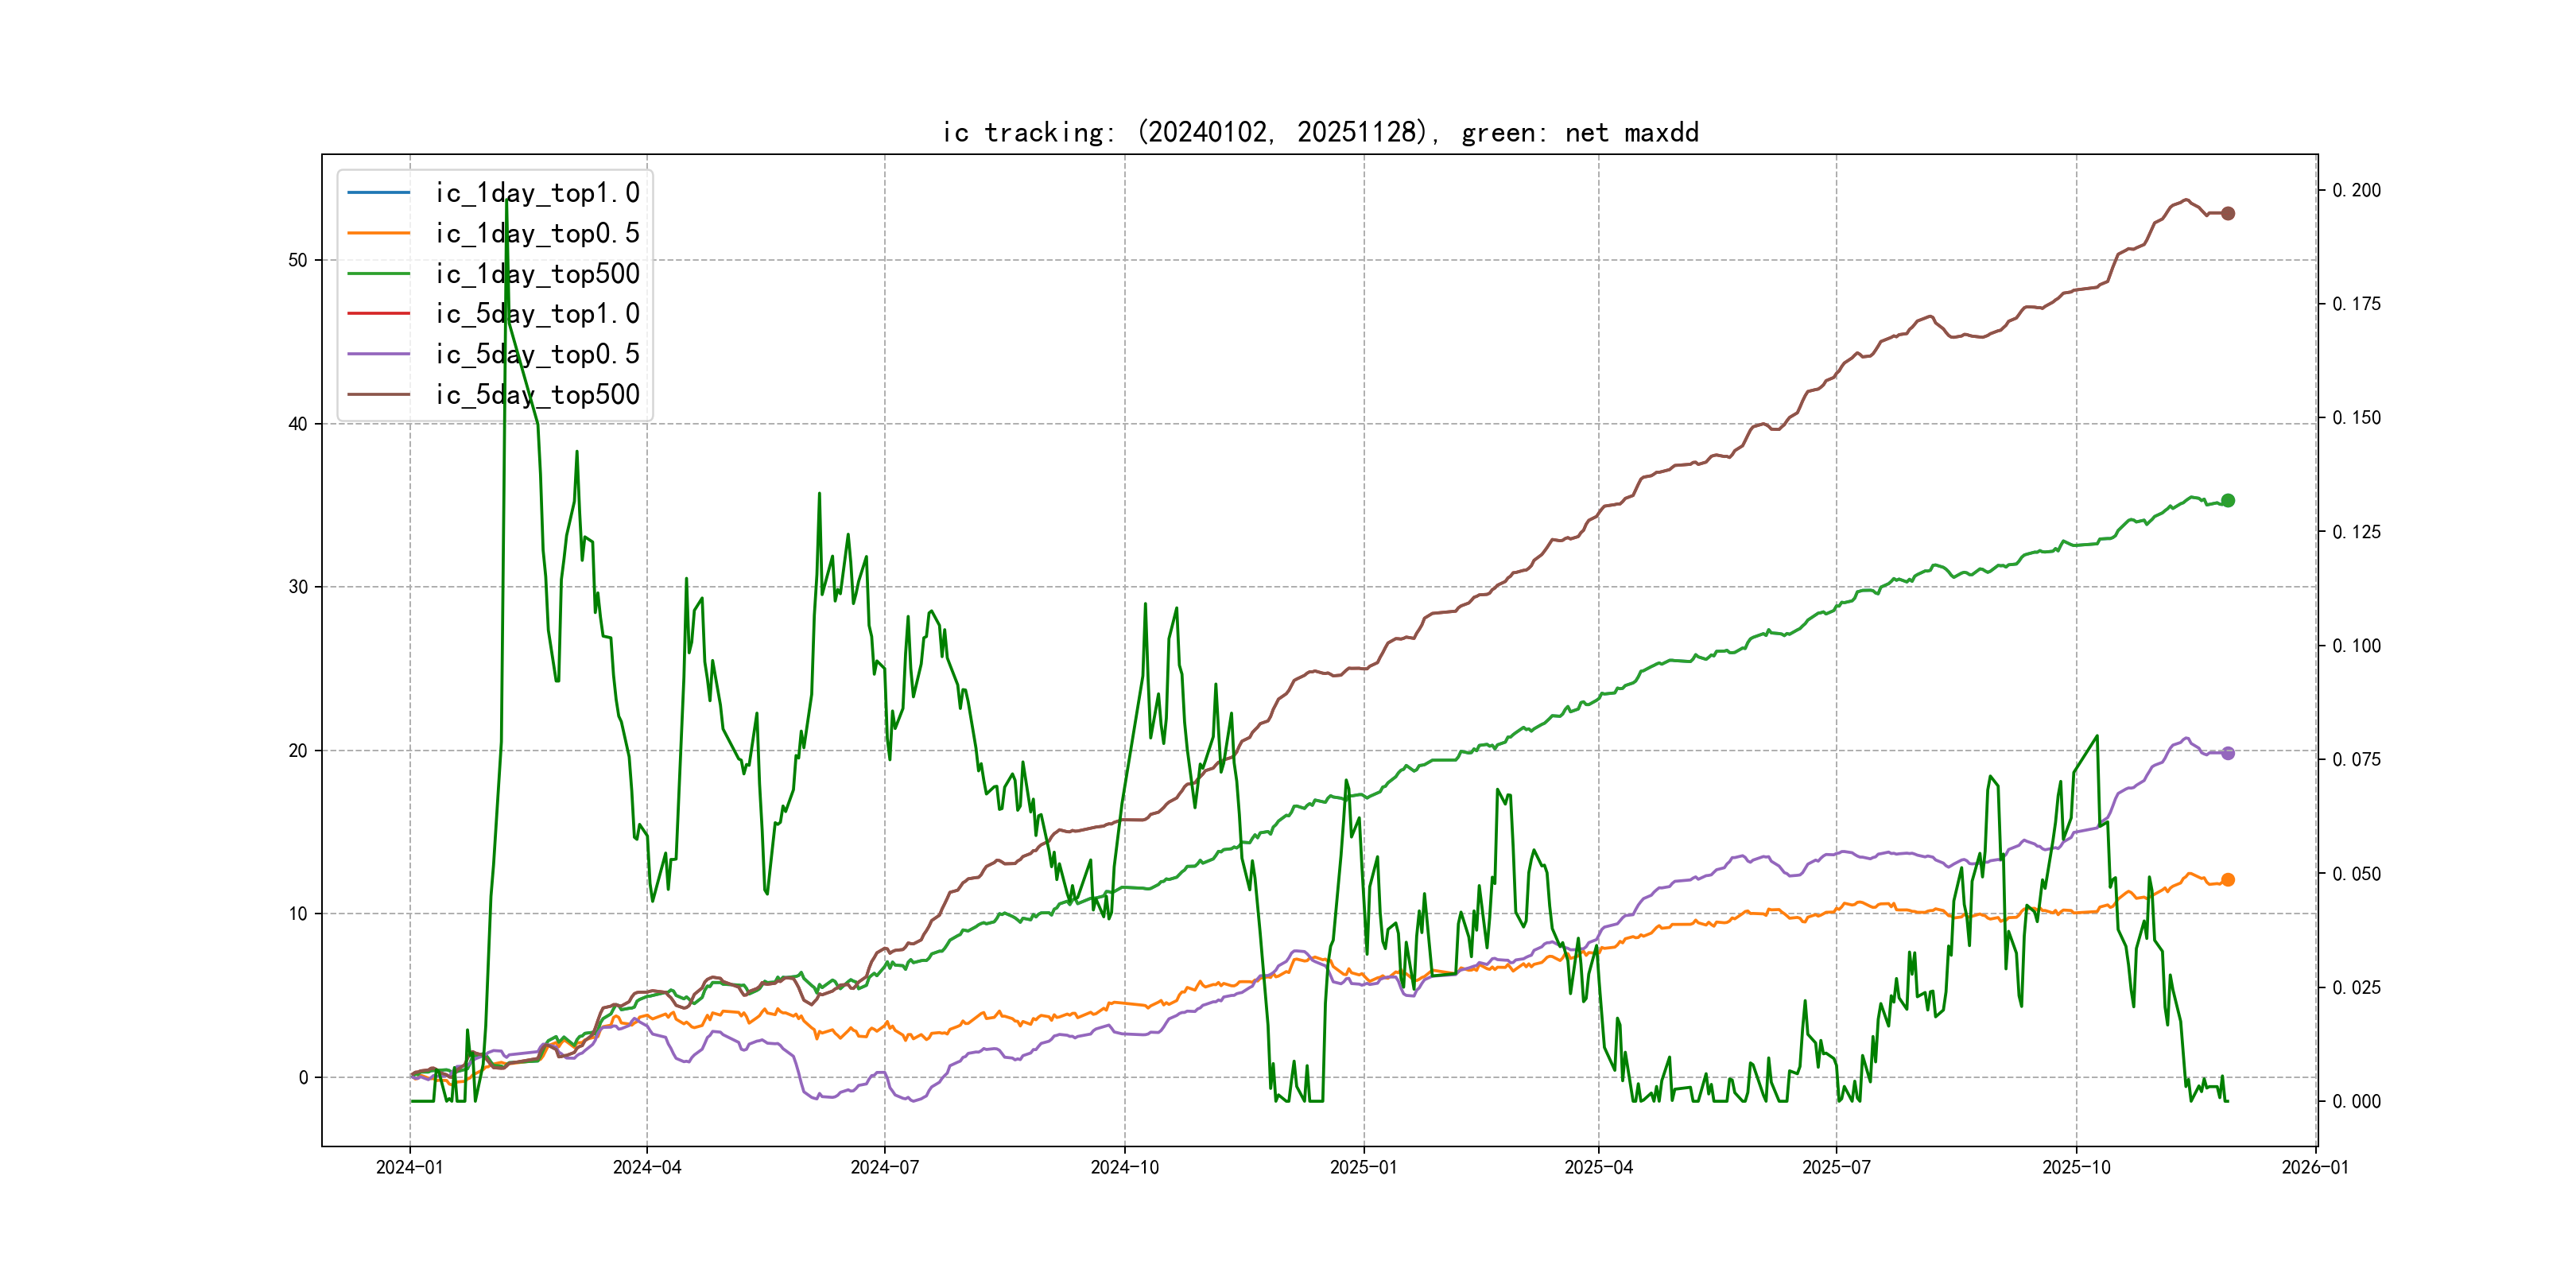
Task: Click the green ic_1day_top500 legend line swatch
Action: click(378, 273)
